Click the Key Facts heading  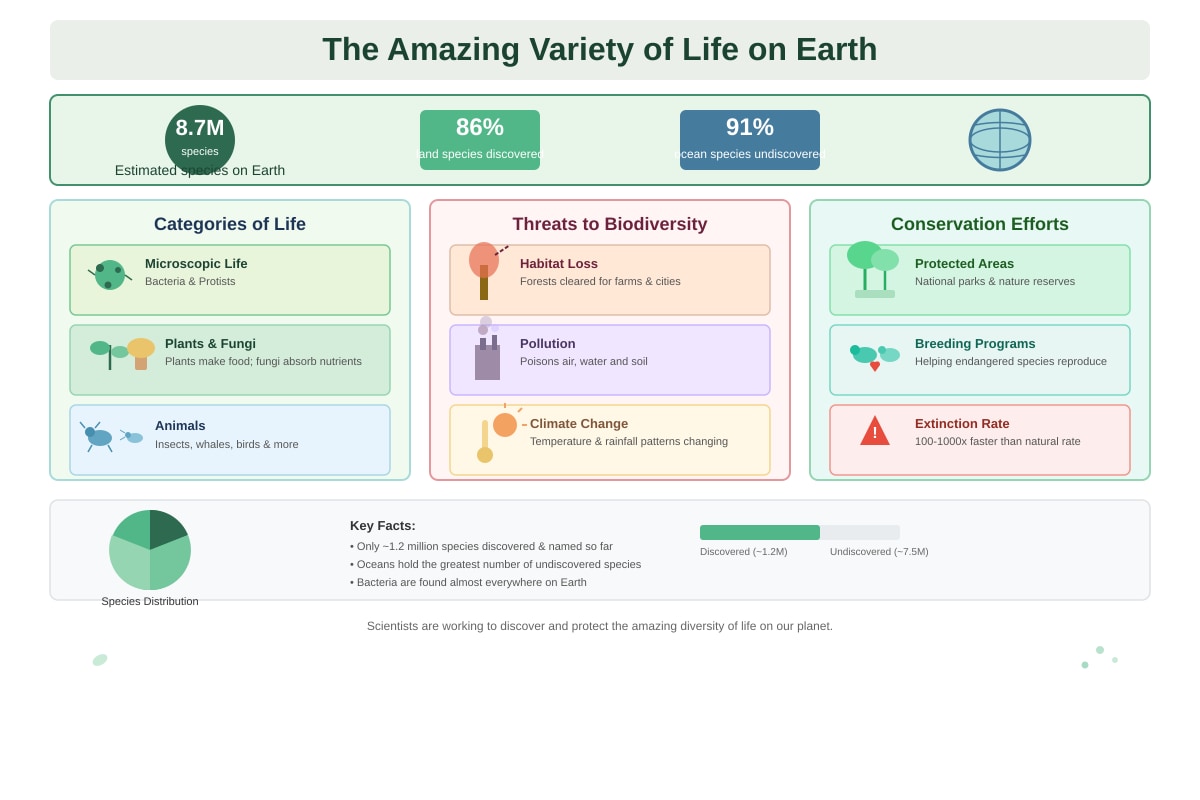coord(383,526)
